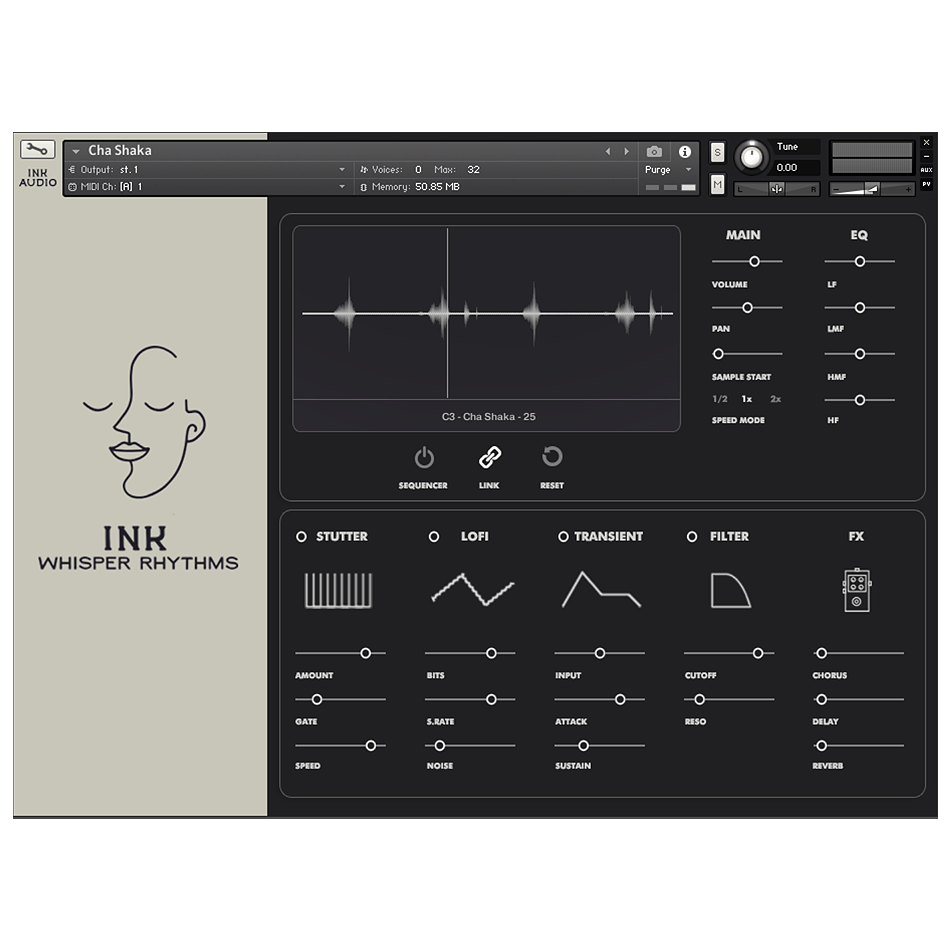
Task: Toggle the Filter effect on
Action: coord(692,537)
